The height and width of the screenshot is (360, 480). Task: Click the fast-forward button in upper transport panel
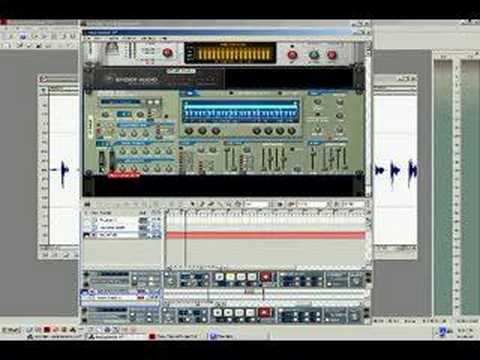(252, 277)
